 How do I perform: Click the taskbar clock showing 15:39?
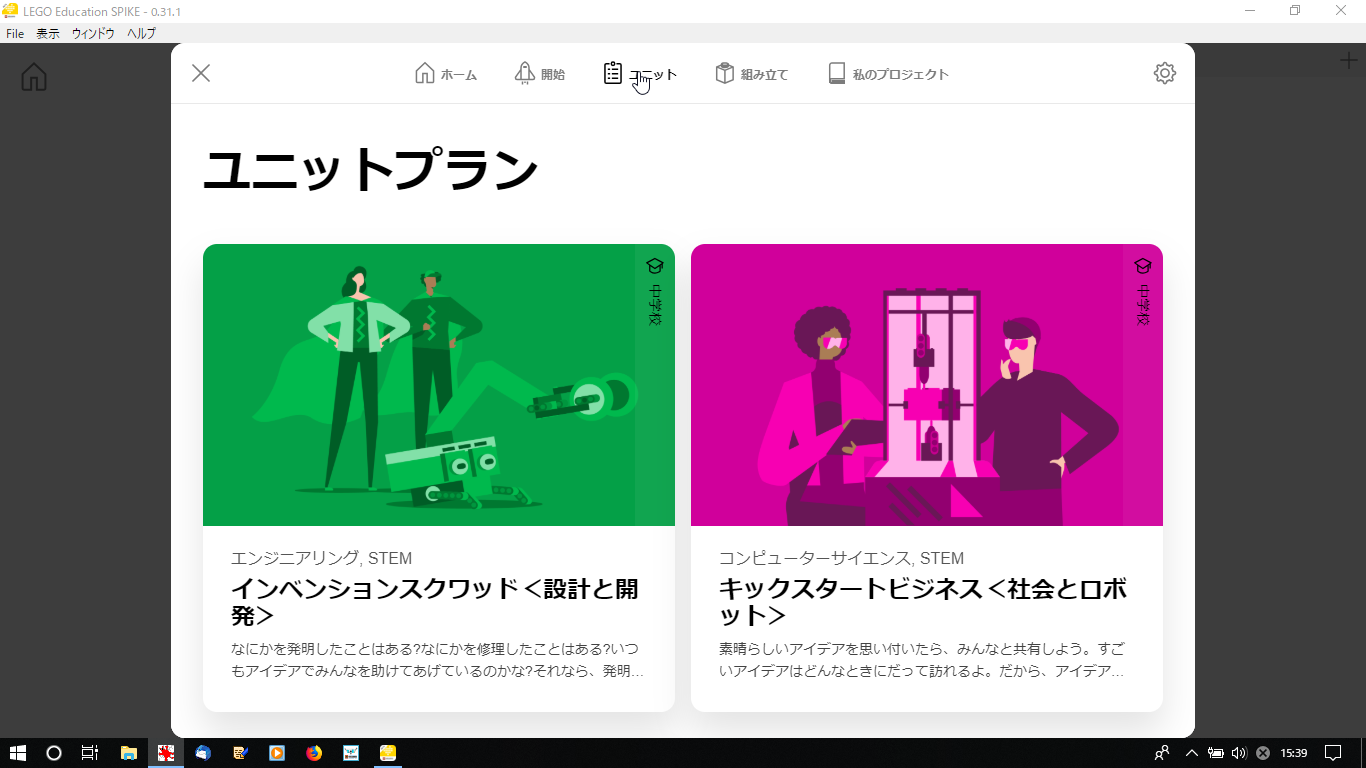(x=1294, y=753)
